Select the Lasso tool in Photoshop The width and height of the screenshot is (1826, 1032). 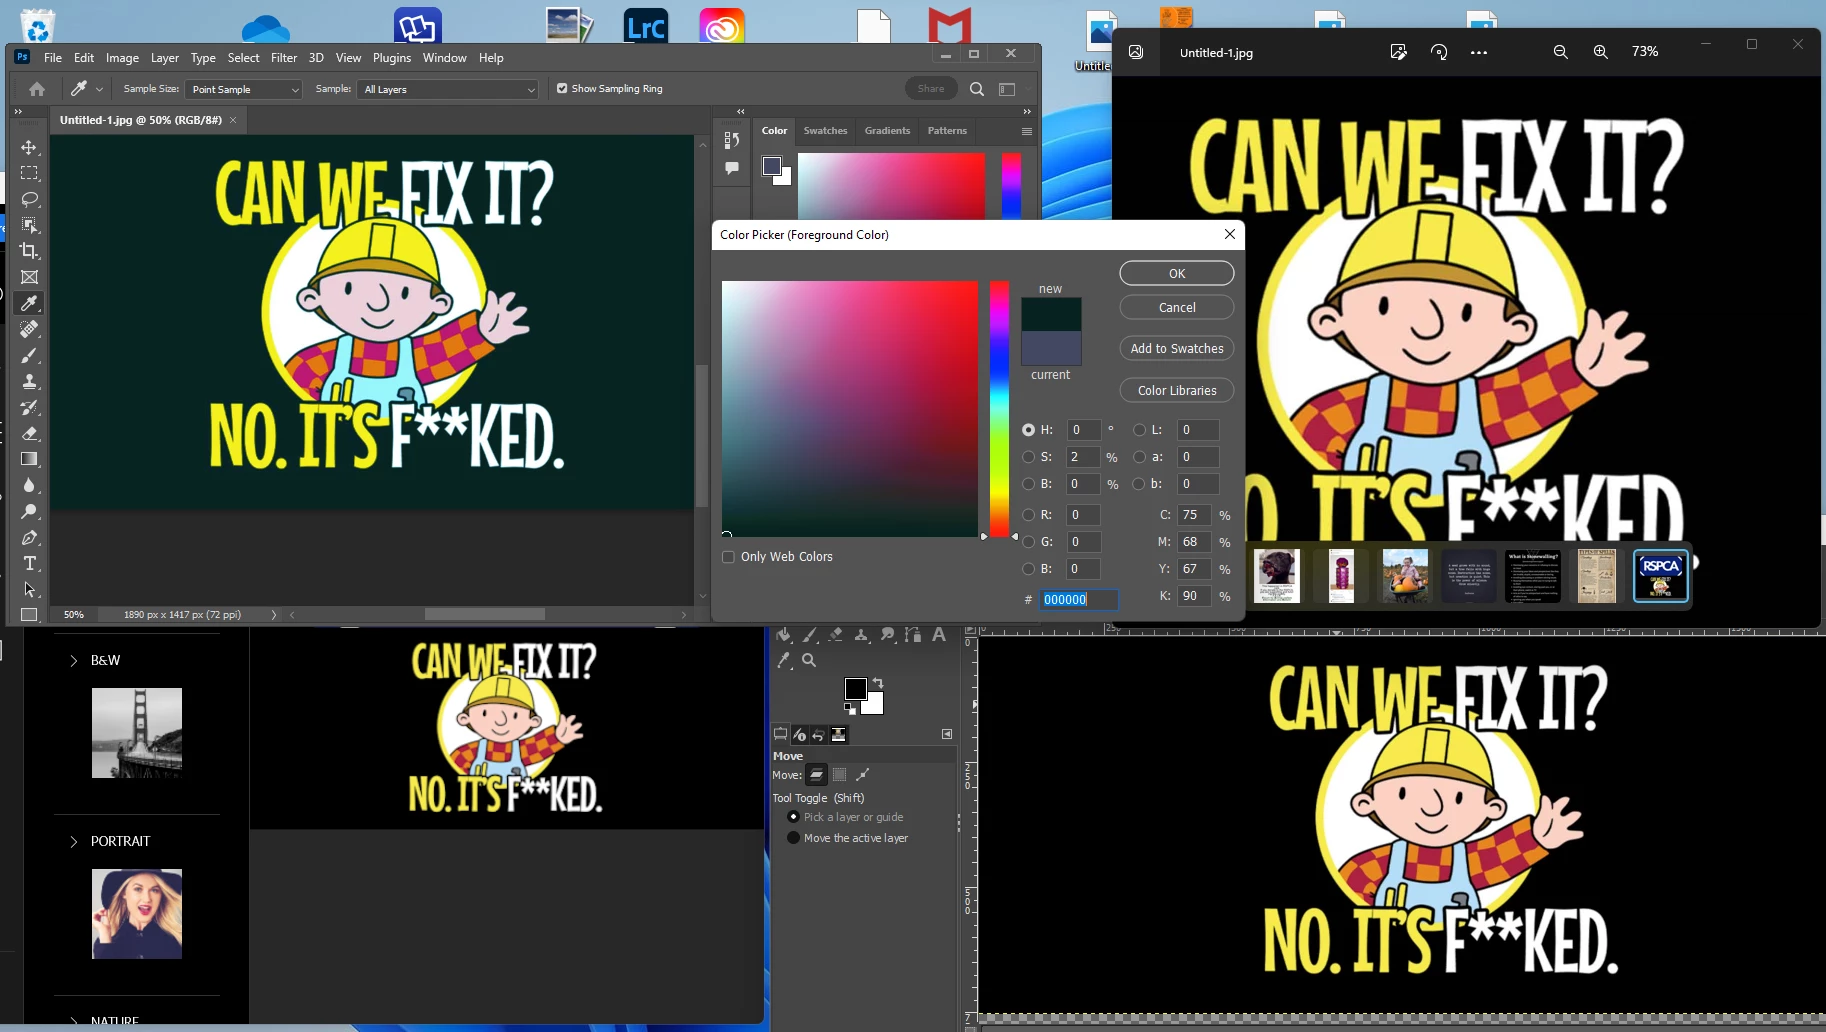click(x=29, y=199)
